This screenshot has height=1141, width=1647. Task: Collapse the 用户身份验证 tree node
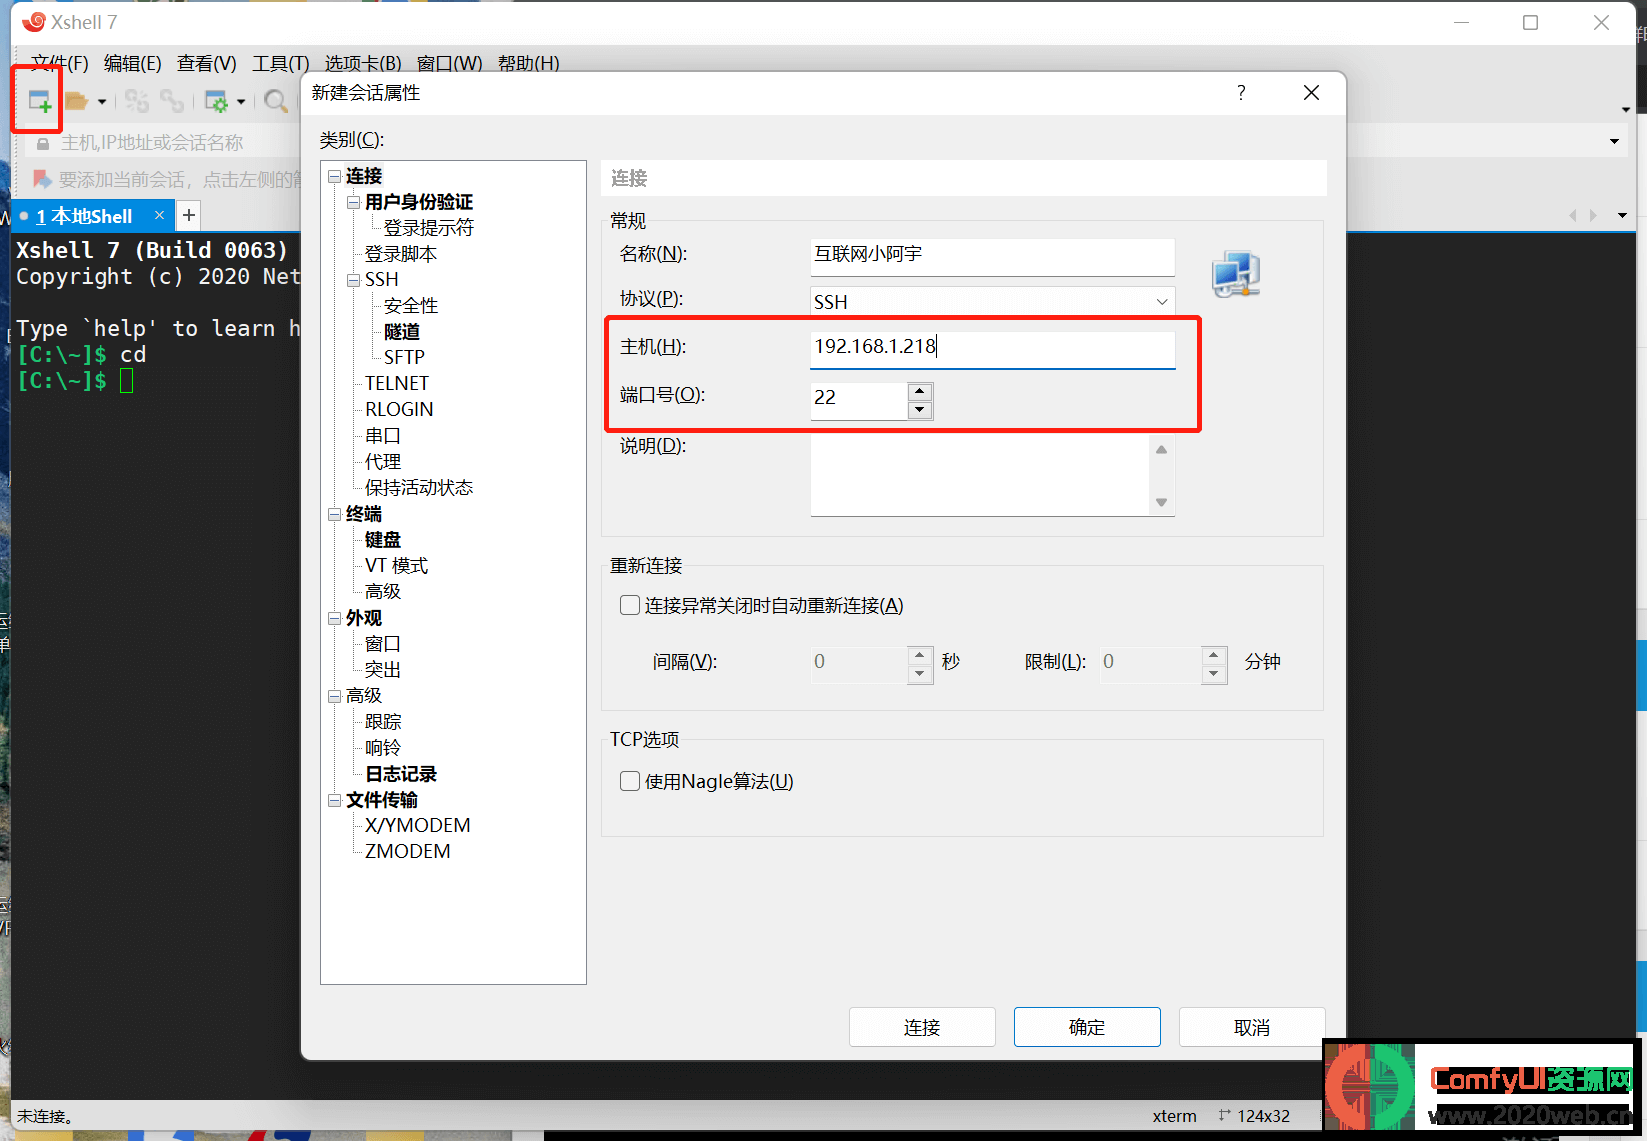[353, 202]
